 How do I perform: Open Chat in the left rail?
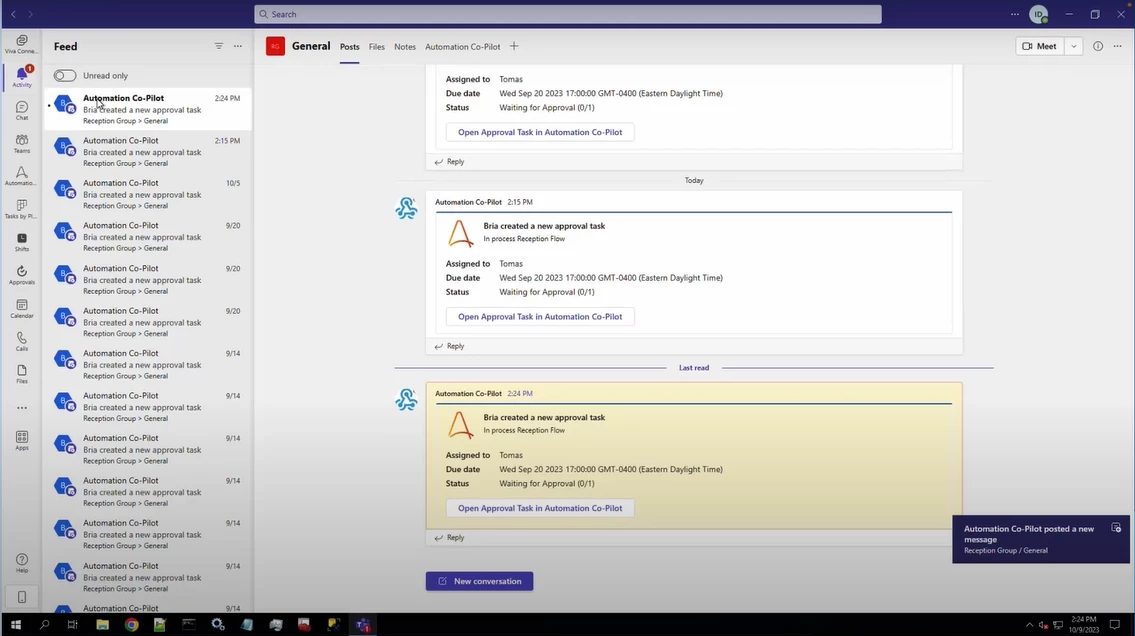pos(22,110)
